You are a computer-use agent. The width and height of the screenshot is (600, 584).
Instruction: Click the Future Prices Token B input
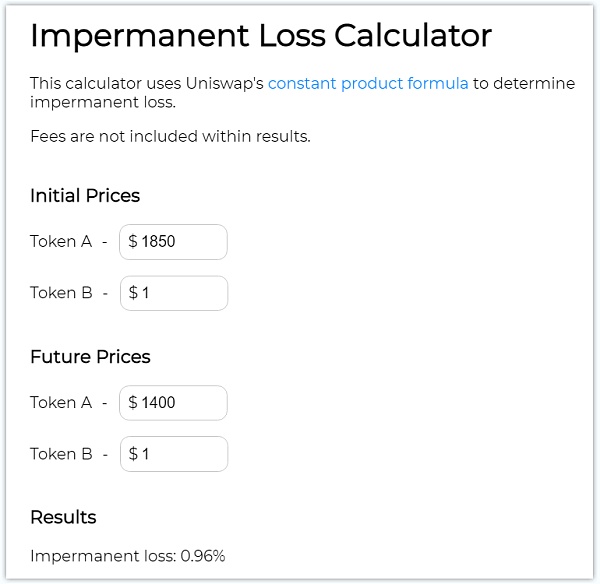[x=180, y=454]
